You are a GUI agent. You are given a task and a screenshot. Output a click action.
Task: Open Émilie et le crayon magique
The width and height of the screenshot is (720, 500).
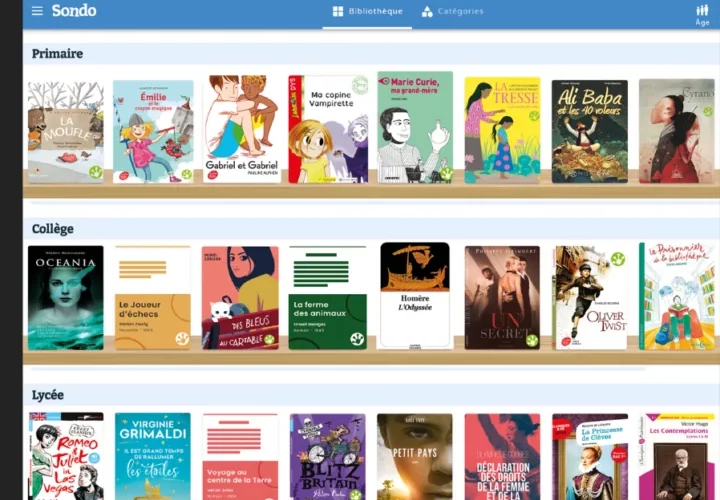(x=153, y=131)
